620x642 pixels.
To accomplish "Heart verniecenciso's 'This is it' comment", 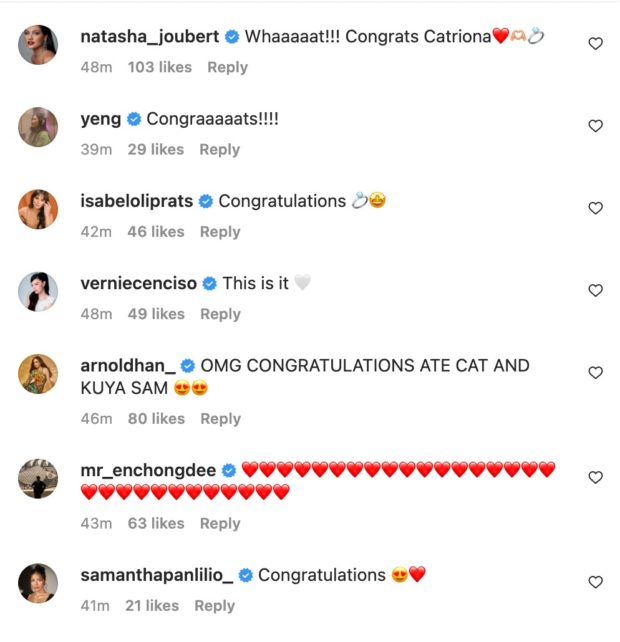I will (x=595, y=290).
